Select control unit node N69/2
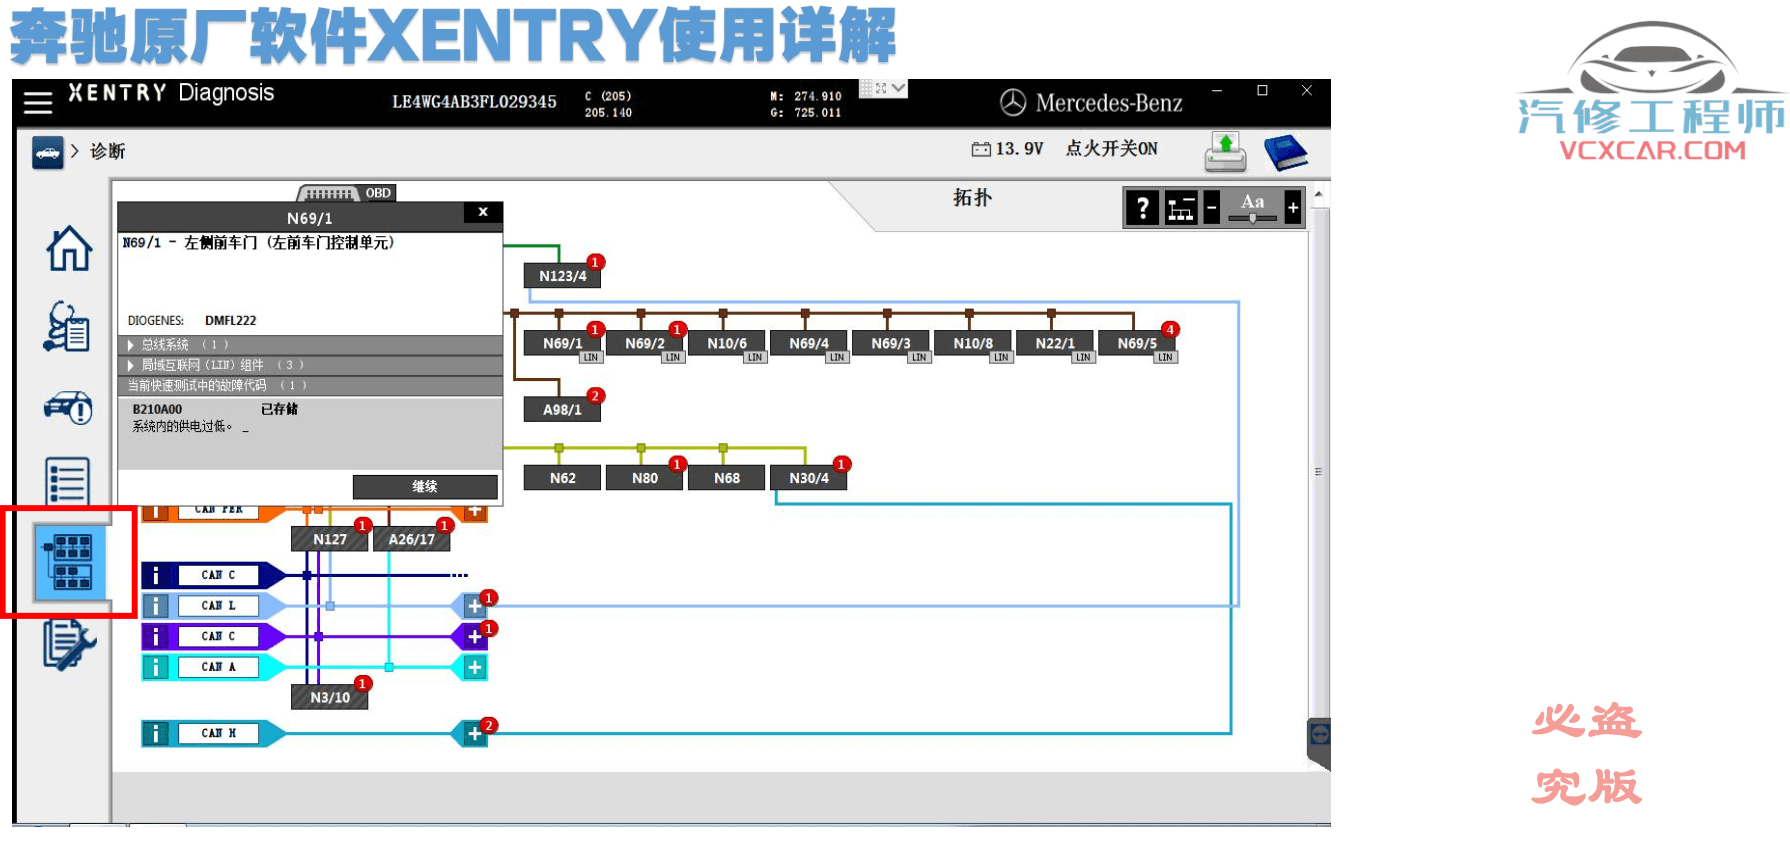Viewport: 1790px width, 856px height. (645, 343)
